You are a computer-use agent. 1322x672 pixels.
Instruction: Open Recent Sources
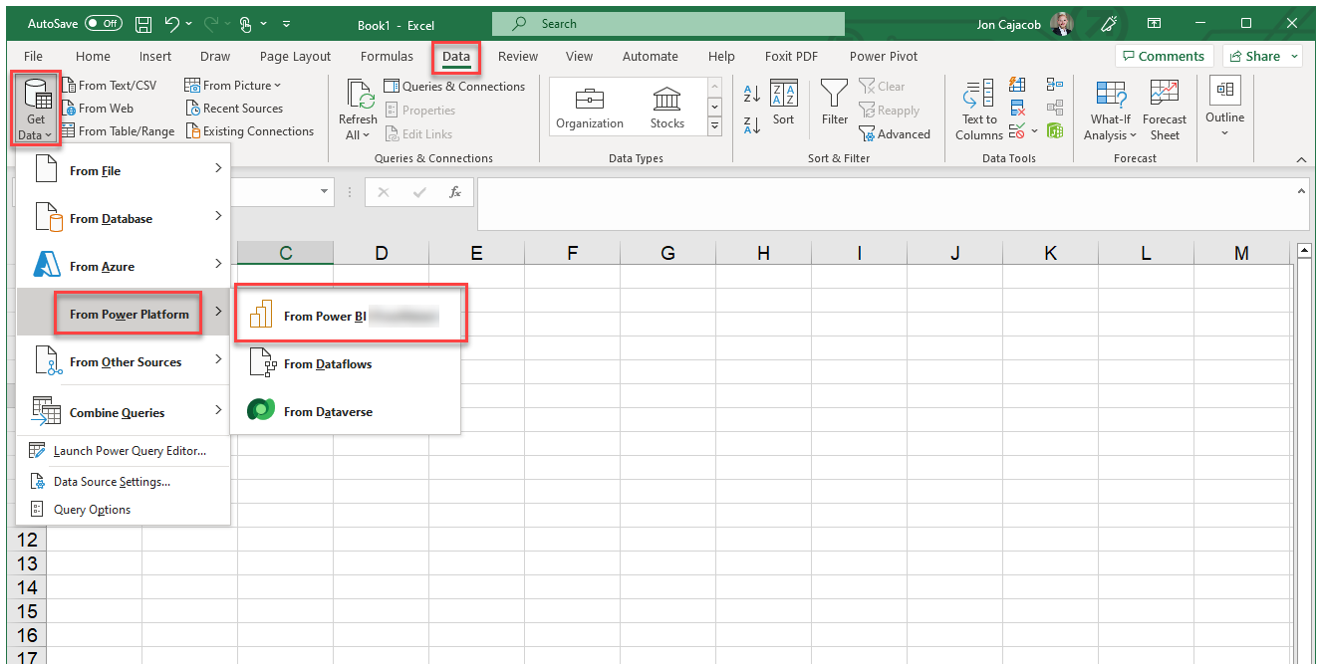(x=234, y=108)
